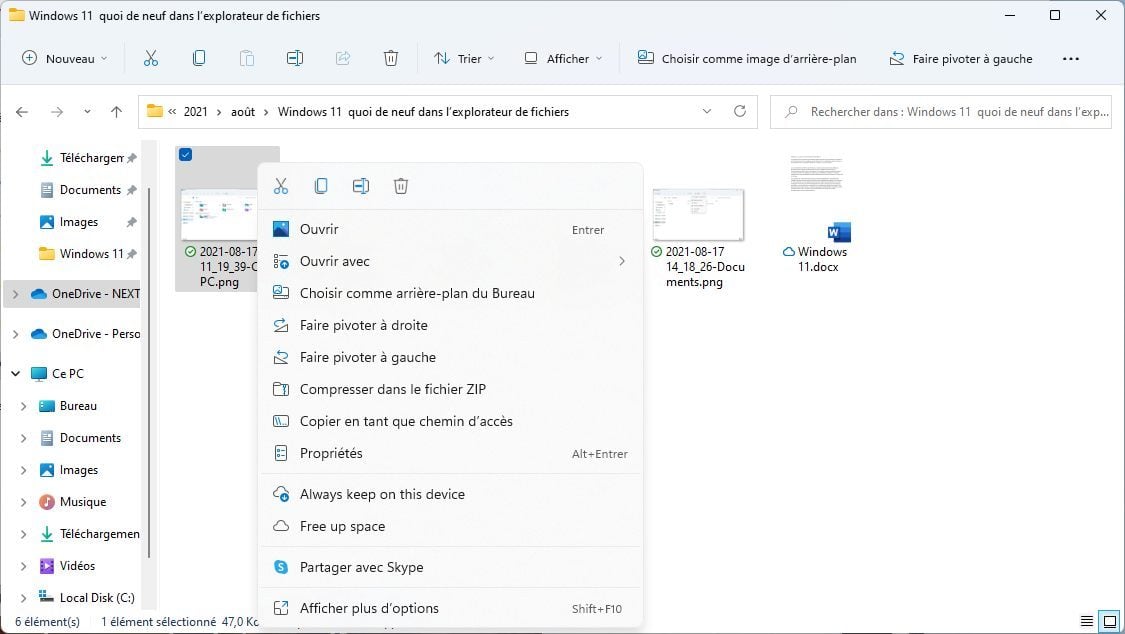The height and width of the screenshot is (634, 1125).
Task: Expand the address bar history dropdown
Action: [x=707, y=111]
